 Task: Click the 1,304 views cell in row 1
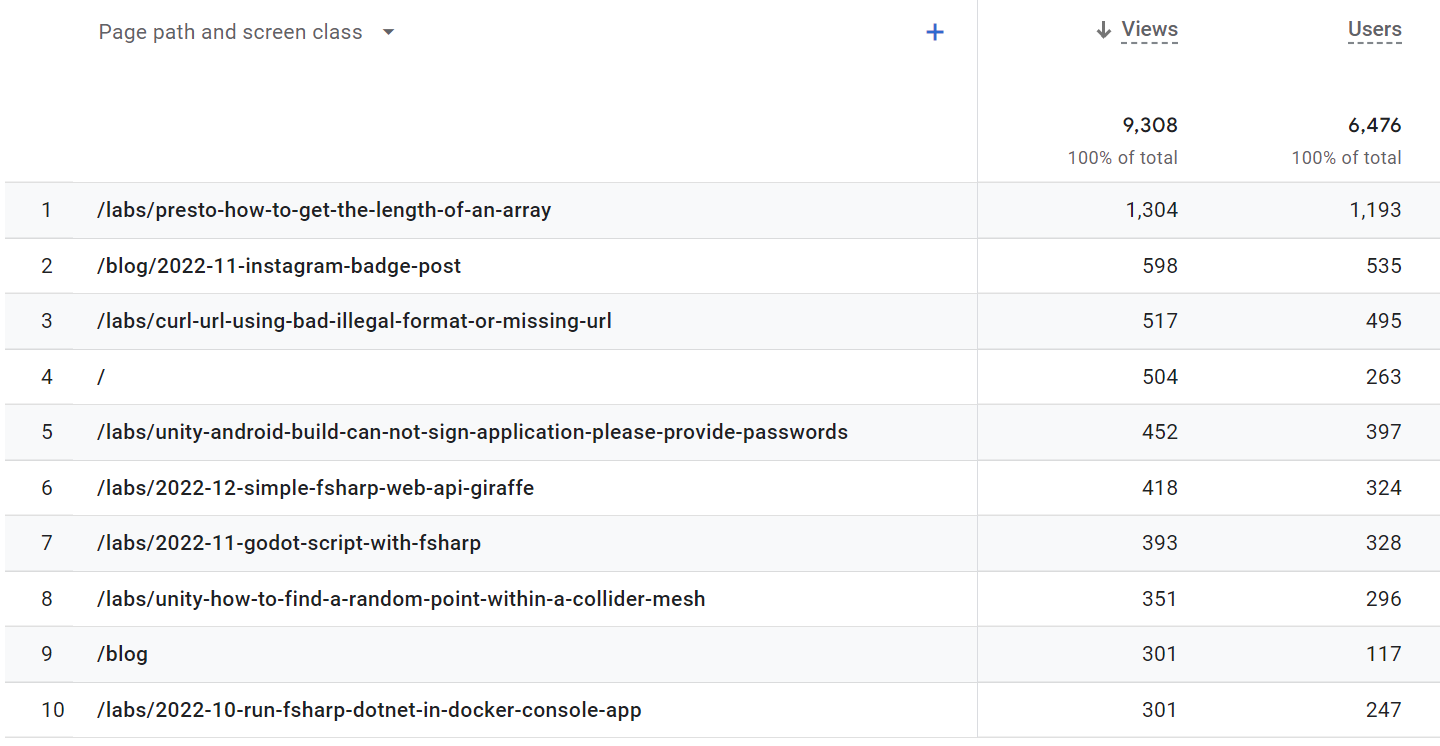(1152, 210)
